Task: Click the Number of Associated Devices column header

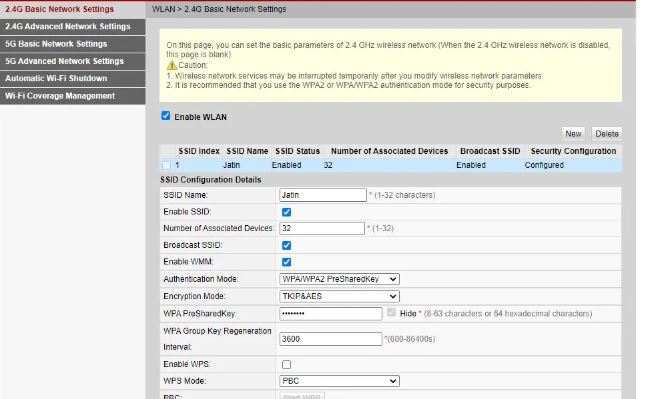Action: tap(390, 151)
